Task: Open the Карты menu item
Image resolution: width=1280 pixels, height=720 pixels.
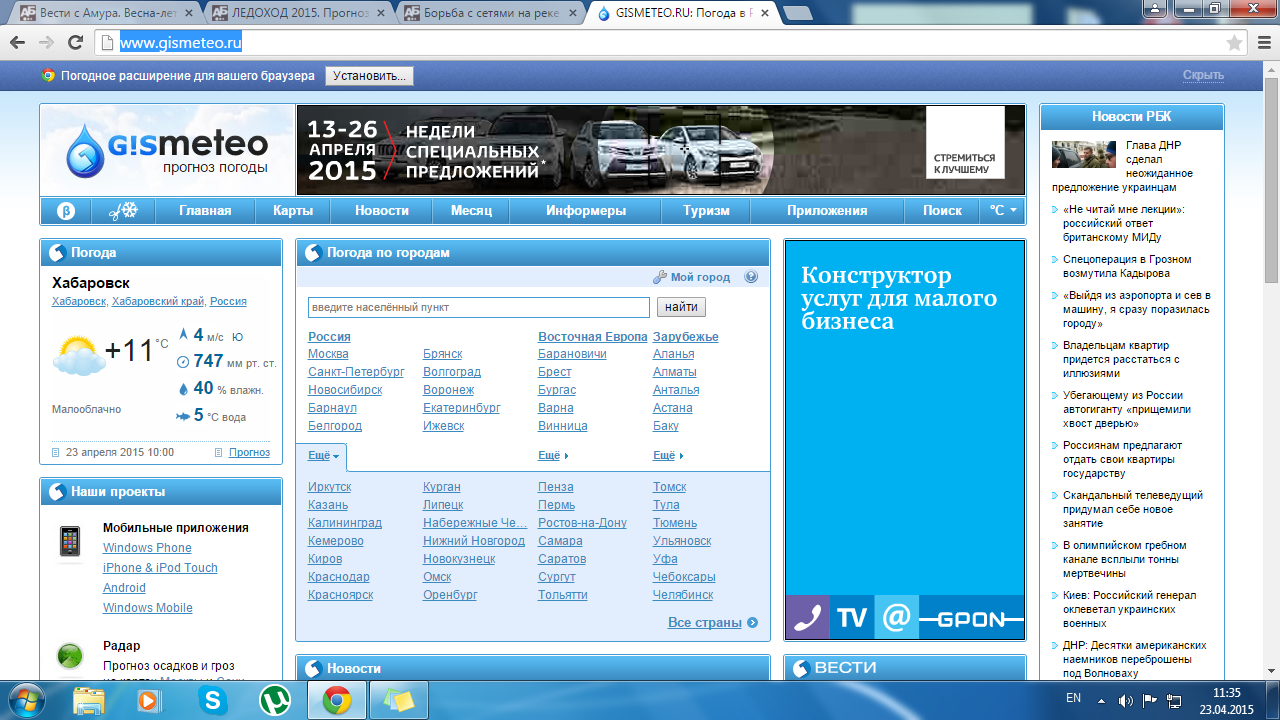Action: tap(293, 211)
